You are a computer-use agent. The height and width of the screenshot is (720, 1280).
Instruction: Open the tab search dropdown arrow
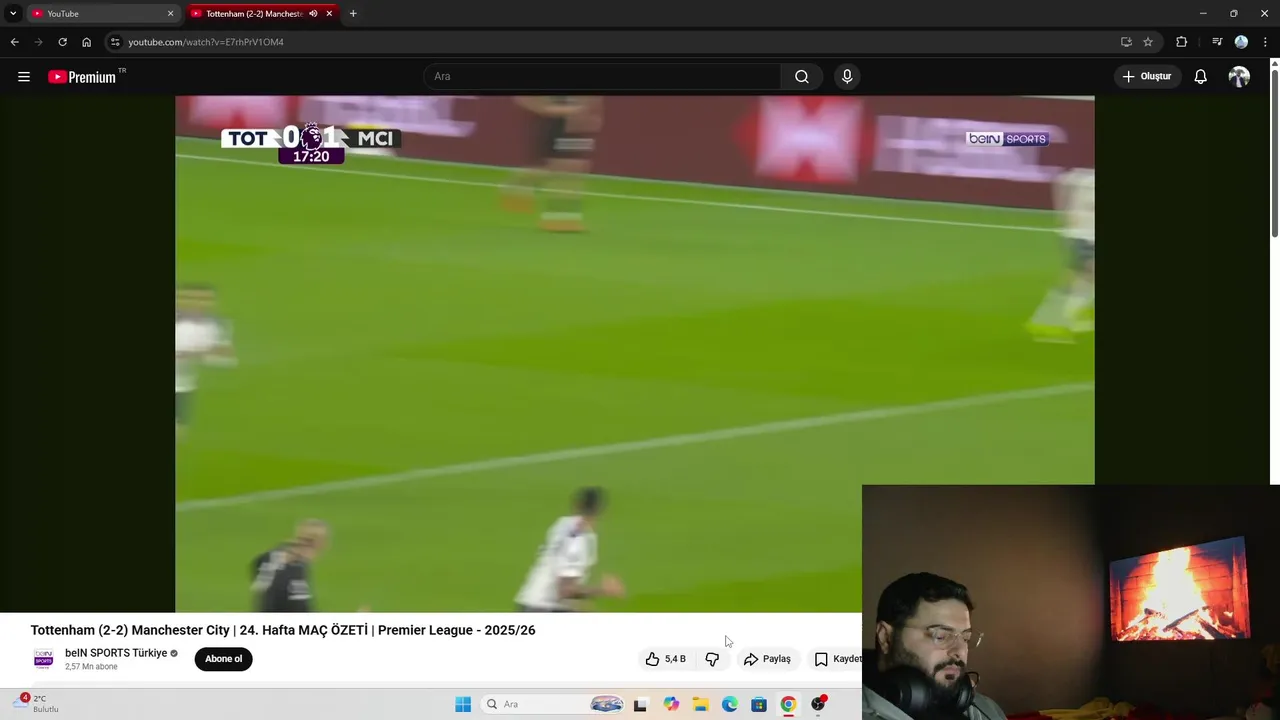click(13, 14)
